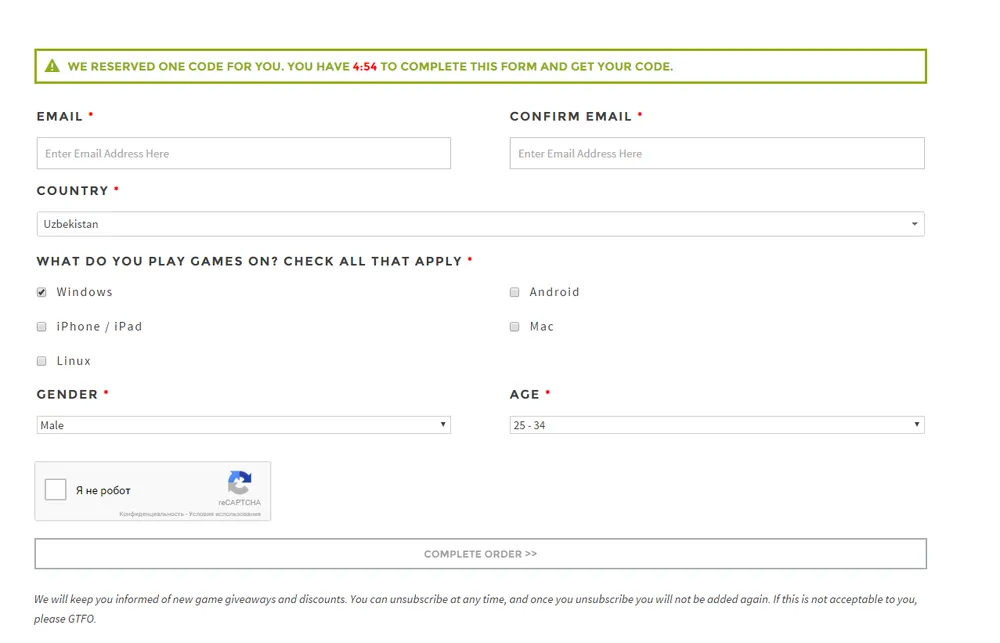Uncheck the Windows checkbox
1000x643 pixels.
42,293
